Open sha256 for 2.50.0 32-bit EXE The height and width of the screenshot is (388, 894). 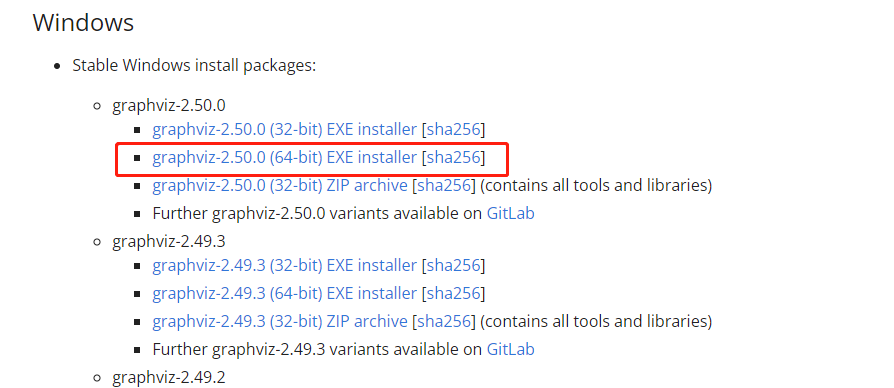tap(454, 129)
